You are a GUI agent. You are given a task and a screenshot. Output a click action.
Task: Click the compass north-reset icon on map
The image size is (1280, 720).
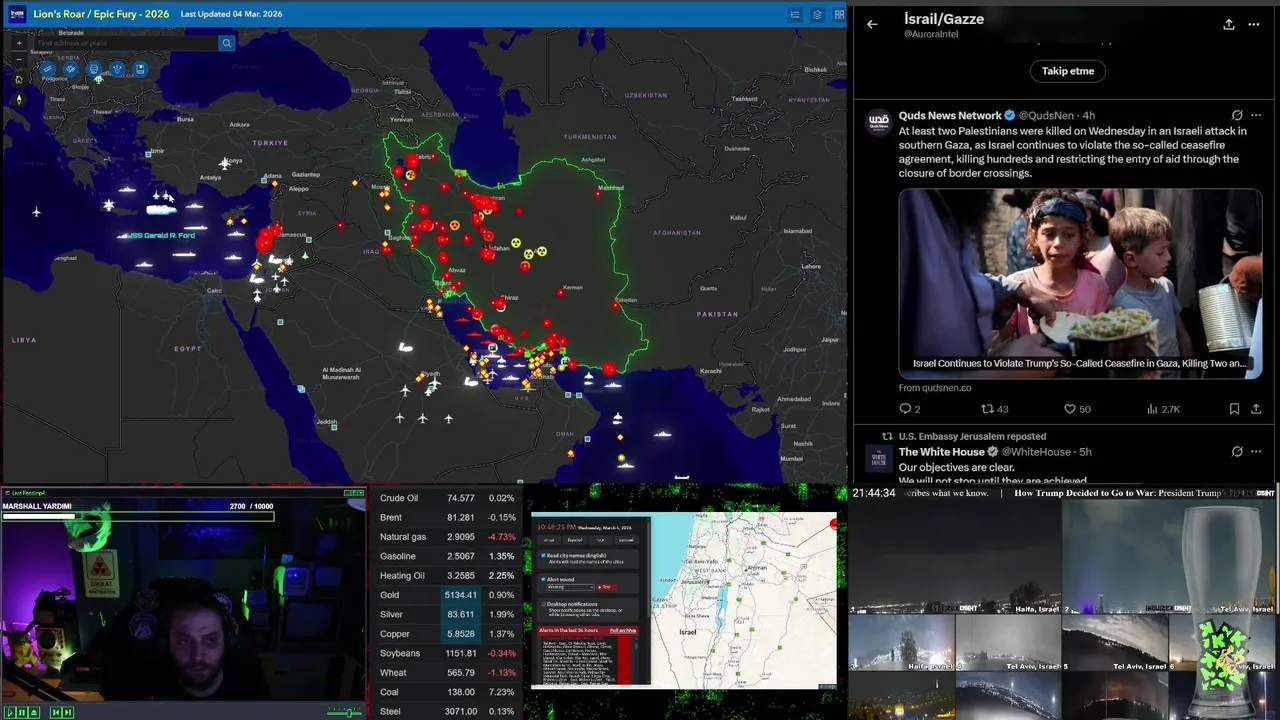(19, 100)
